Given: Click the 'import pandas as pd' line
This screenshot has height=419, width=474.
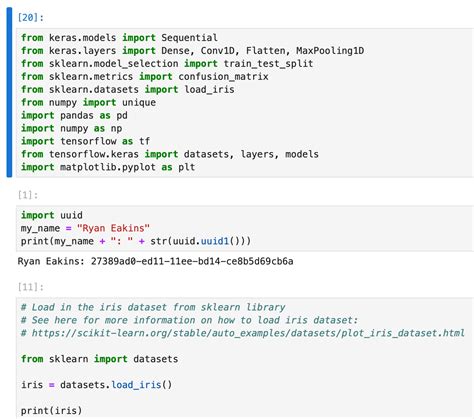Looking at the screenshot, I should tap(74, 115).
